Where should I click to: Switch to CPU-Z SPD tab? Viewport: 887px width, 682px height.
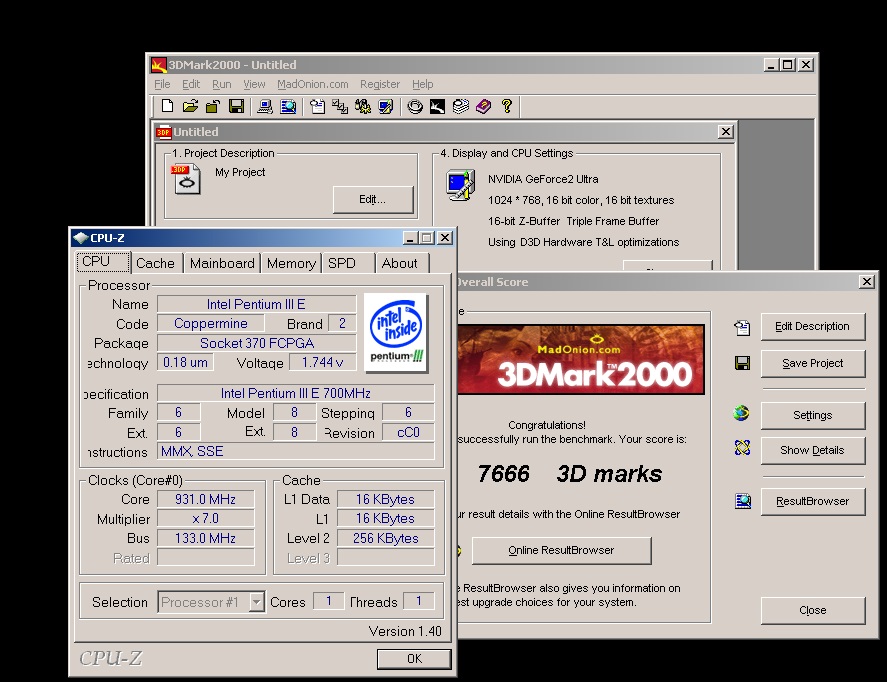pyautogui.click(x=348, y=264)
